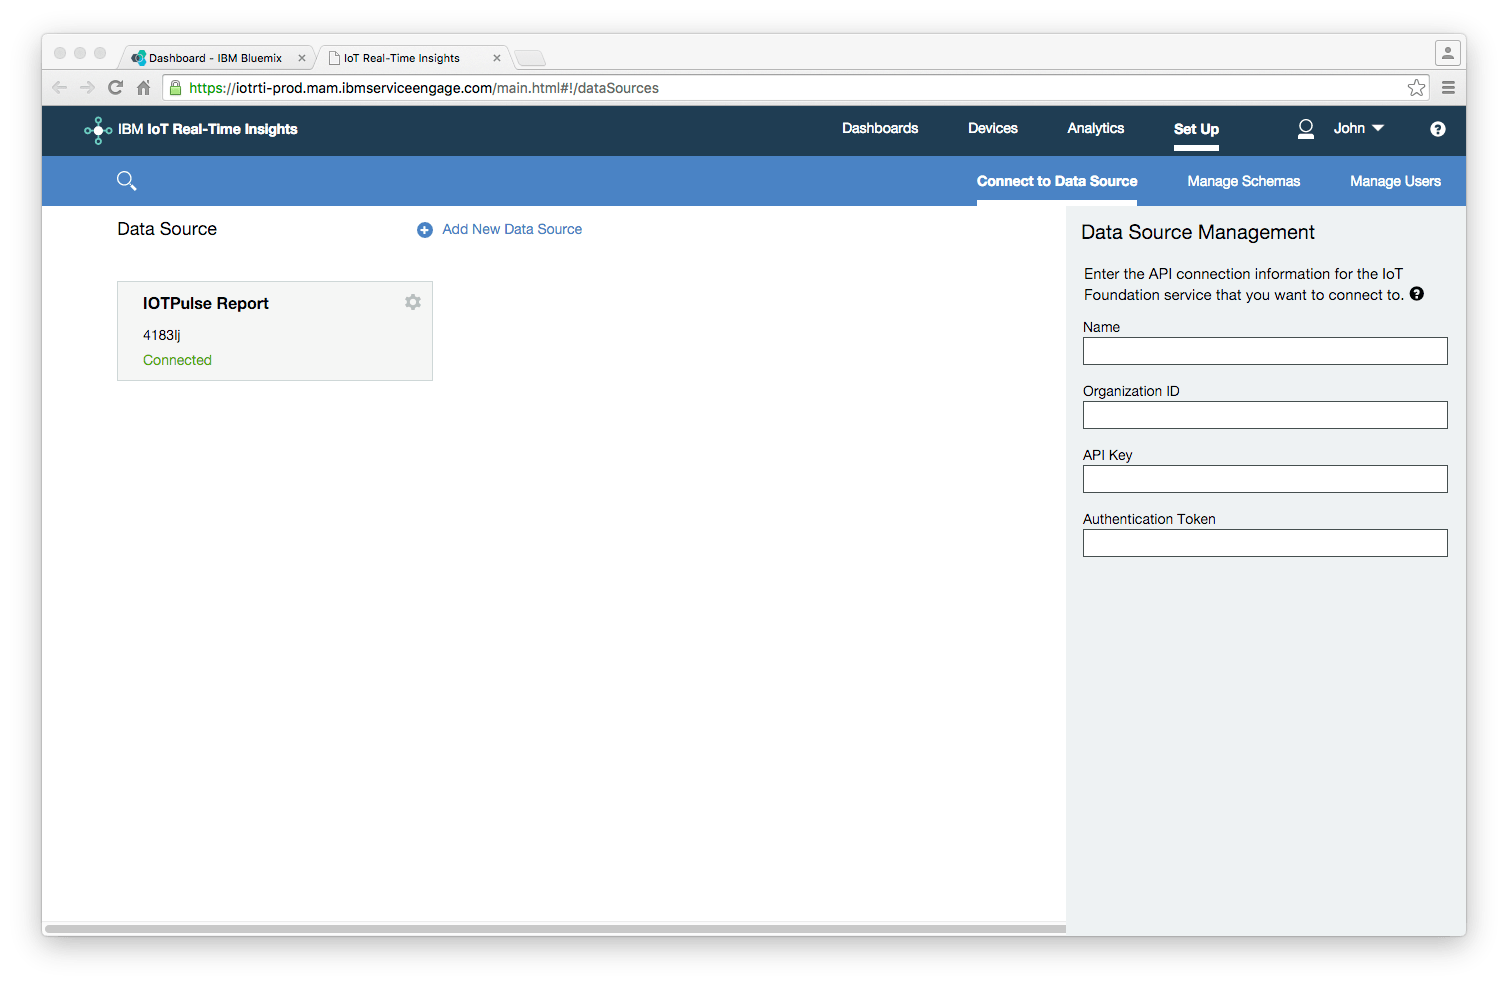
Task: Focus the API Key input field
Action: click(1265, 479)
